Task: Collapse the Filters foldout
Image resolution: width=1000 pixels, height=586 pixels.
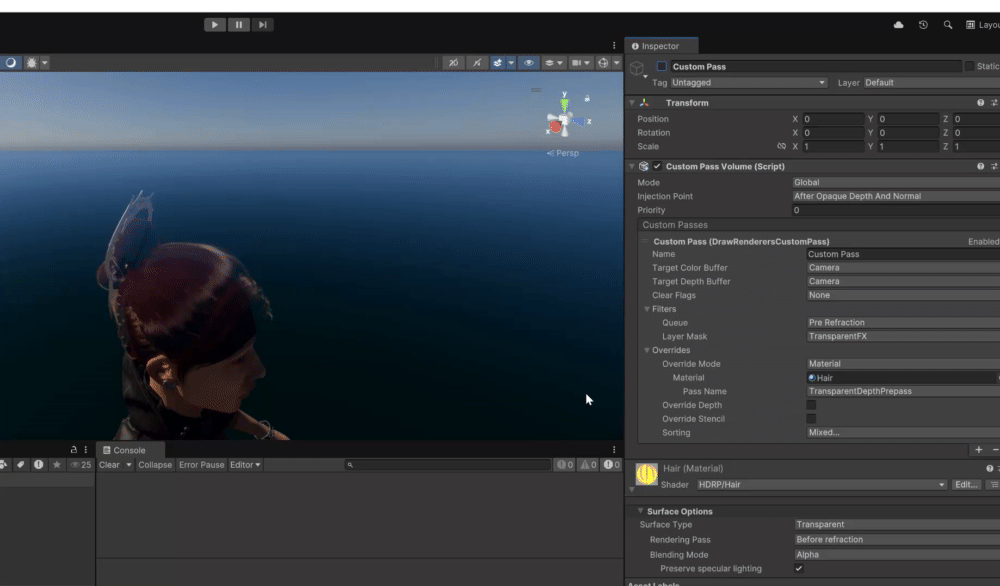Action: click(647, 309)
